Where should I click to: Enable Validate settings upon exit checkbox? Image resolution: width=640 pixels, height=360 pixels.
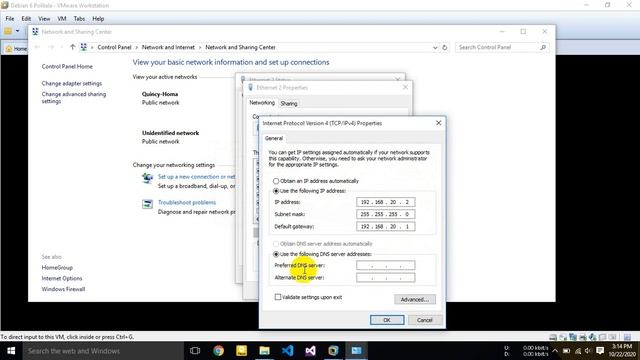click(x=278, y=297)
